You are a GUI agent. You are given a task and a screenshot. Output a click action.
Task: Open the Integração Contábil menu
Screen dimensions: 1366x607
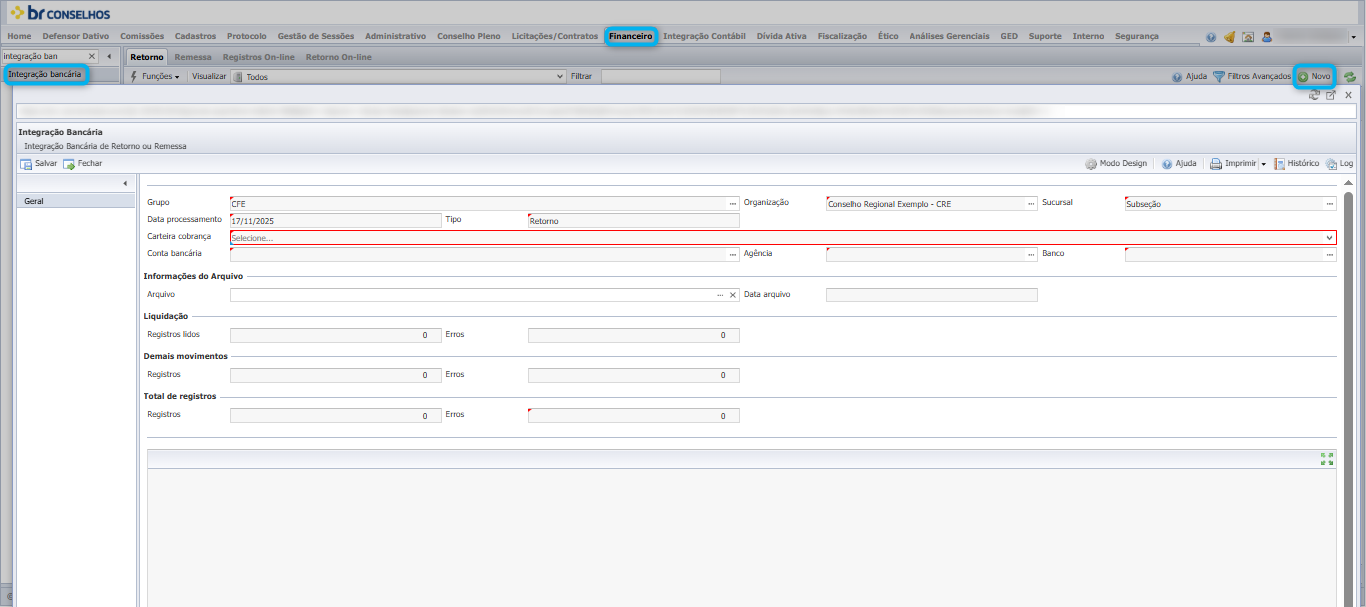pyautogui.click(x=704, y=36)
